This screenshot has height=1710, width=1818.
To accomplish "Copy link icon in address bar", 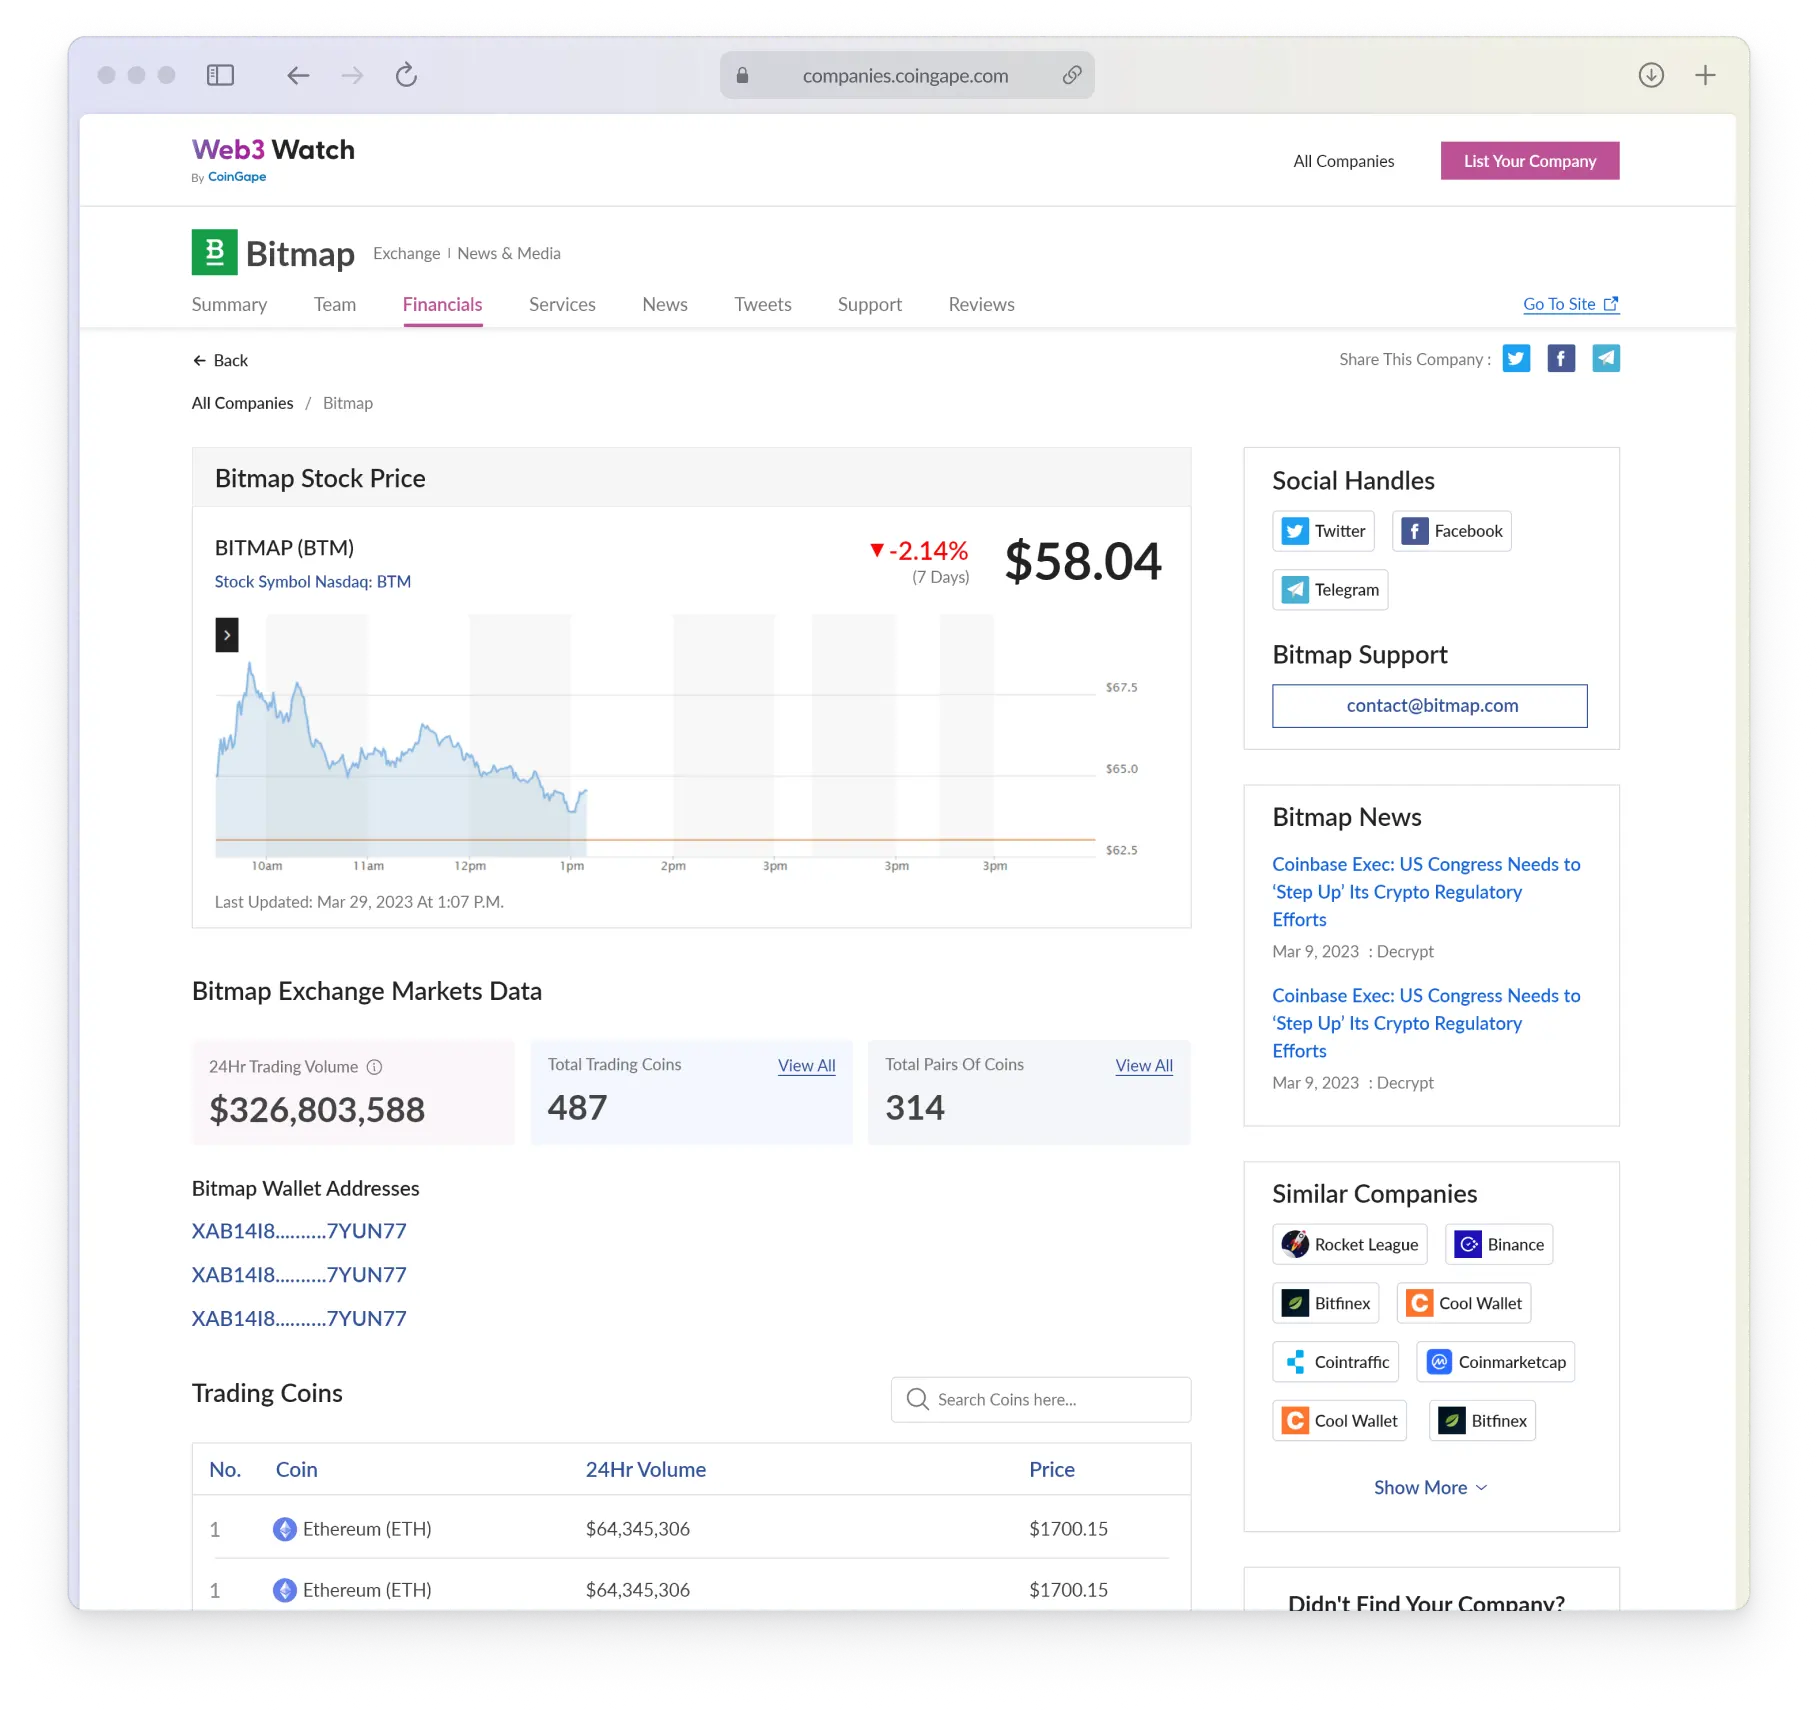I will 1072,75.
